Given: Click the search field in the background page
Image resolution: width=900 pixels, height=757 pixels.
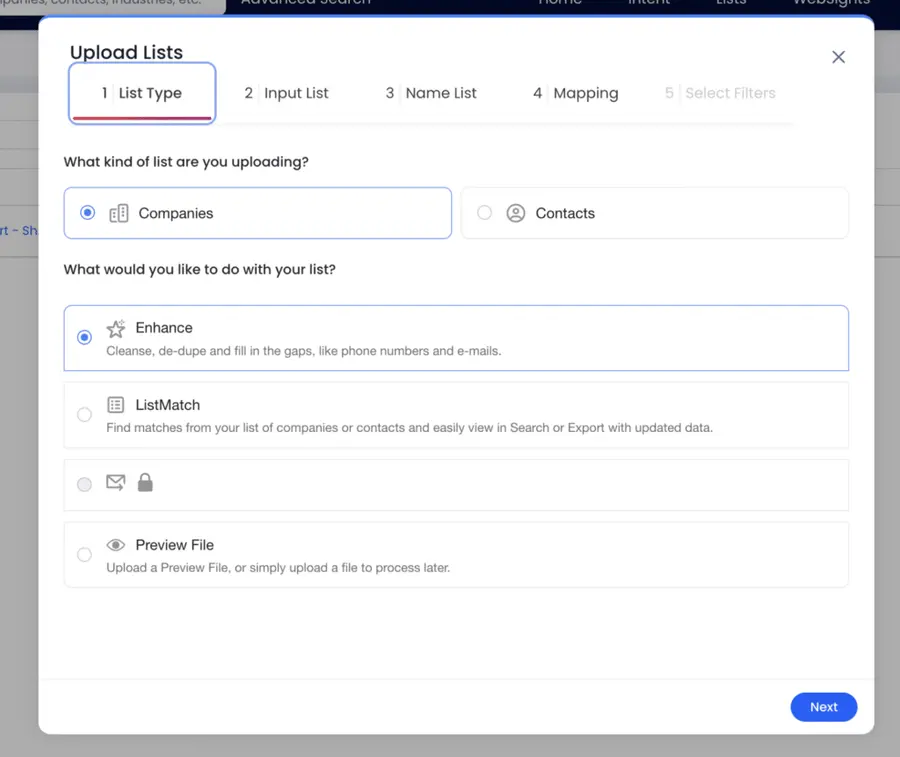Looking at the screenshot, I should click(112, 5).
